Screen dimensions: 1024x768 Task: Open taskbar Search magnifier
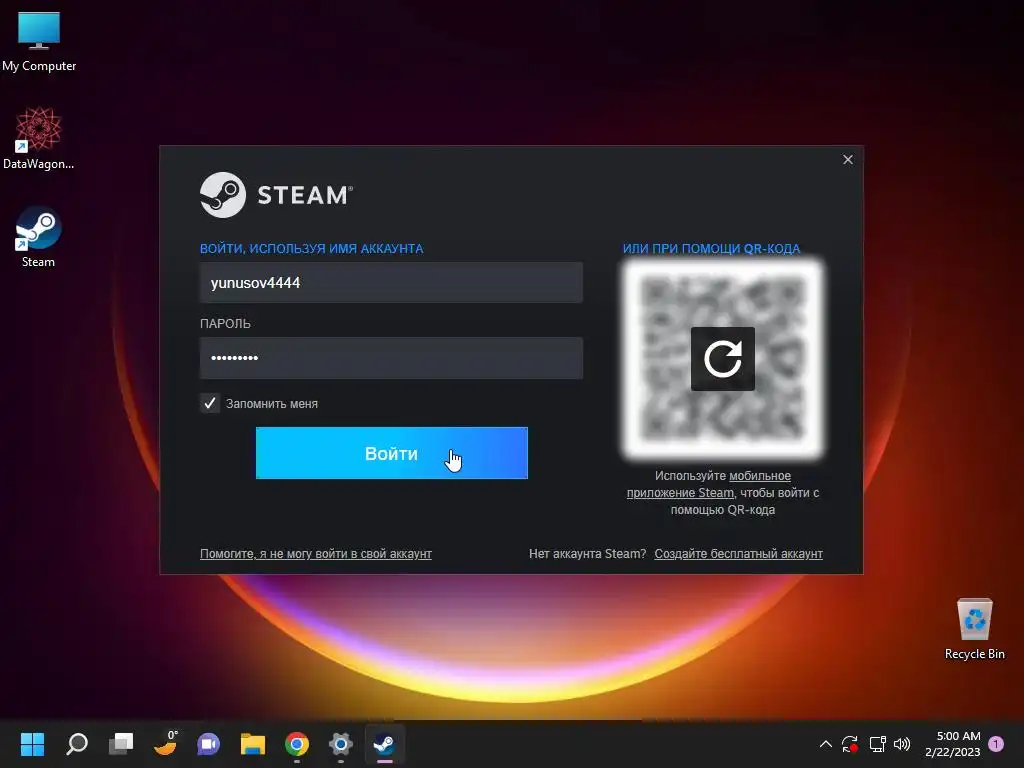click(x=77, y=744)
